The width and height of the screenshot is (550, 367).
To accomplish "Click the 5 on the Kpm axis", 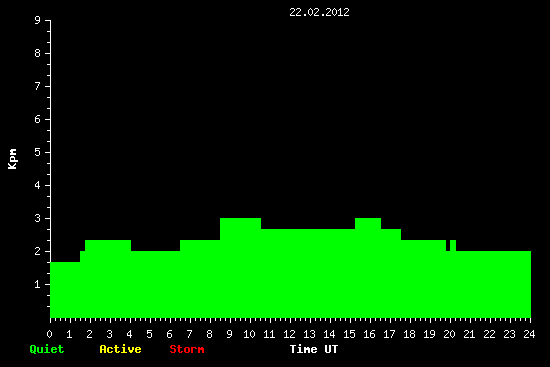I will 38,152.
